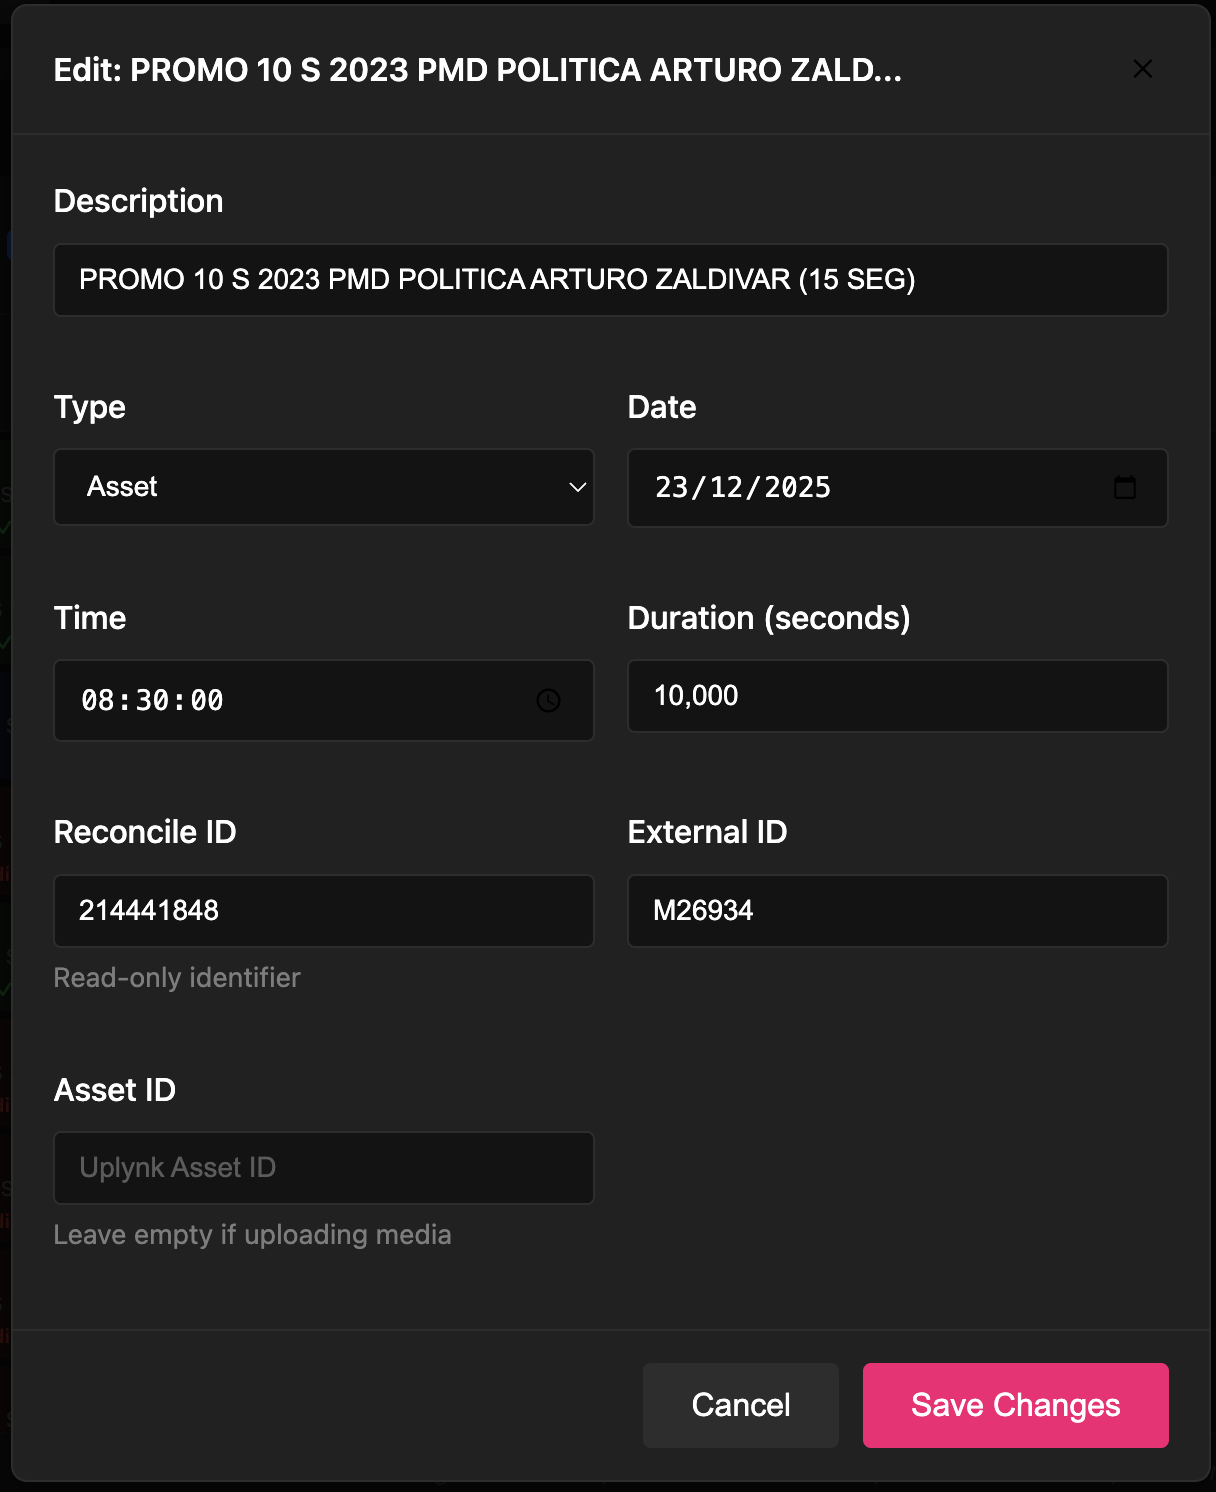
Task: Select the Description text input
Action: [611, 280]
